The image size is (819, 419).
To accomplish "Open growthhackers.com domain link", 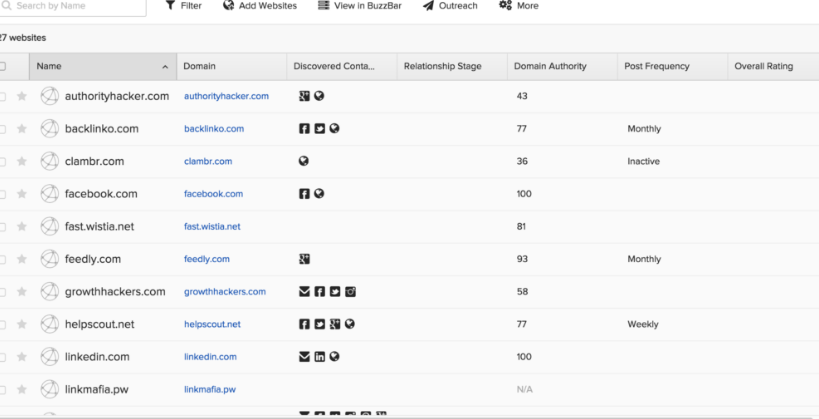I will coord(225,292).
